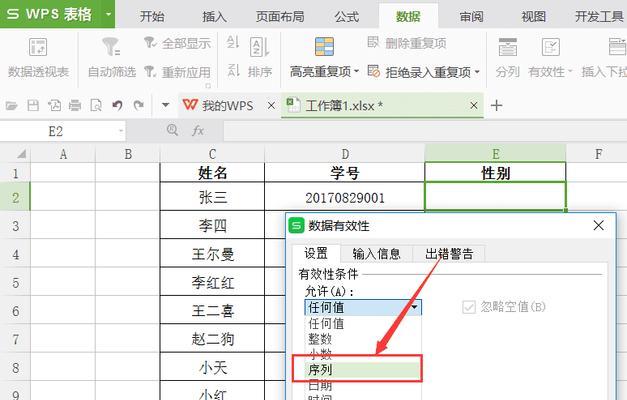Toggle the 忽略空值 checkbox
The width and height of the screenshot is (627, 400).
[469, 307]
